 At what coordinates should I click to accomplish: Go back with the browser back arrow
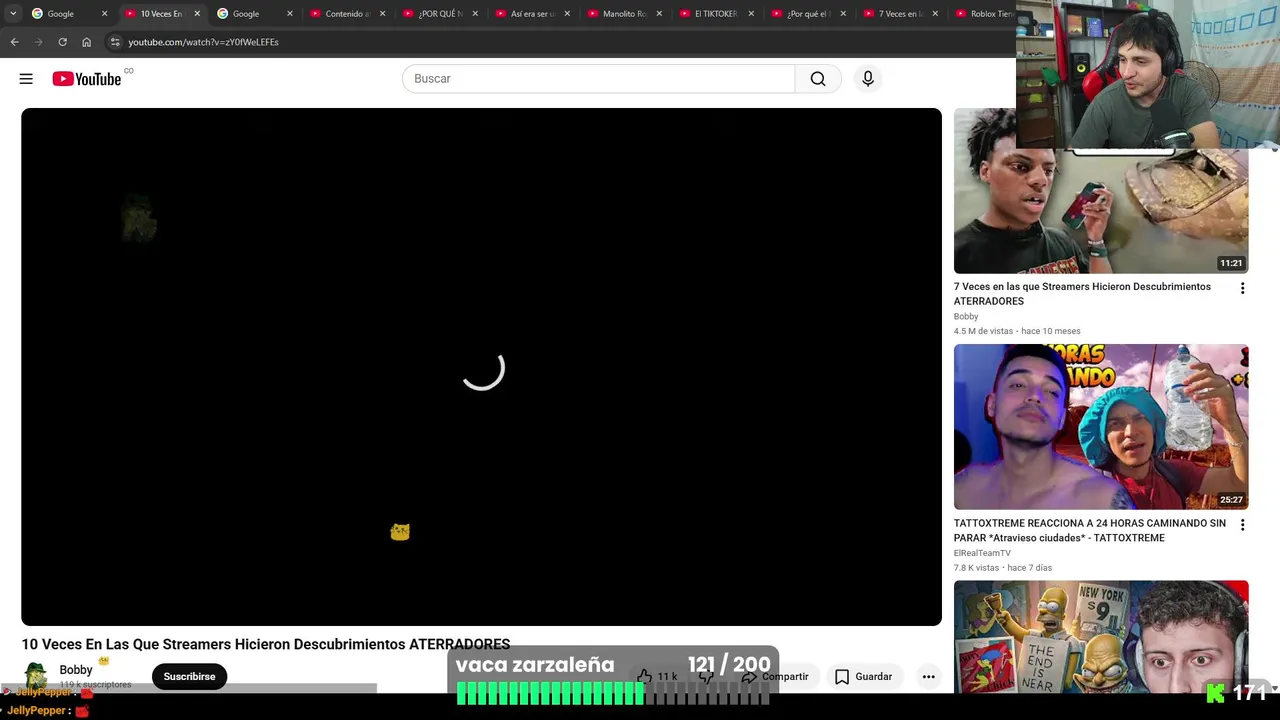14,42
